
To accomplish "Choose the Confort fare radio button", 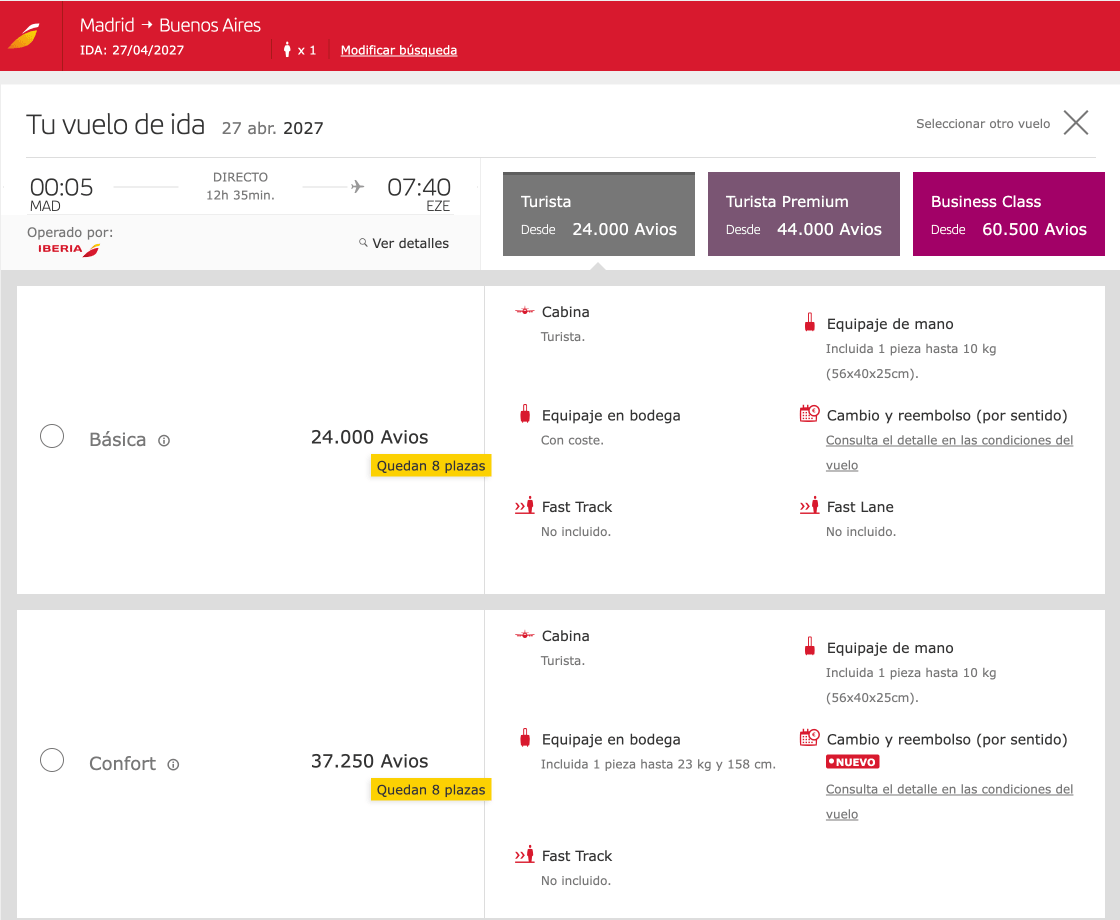I will 52,760.
